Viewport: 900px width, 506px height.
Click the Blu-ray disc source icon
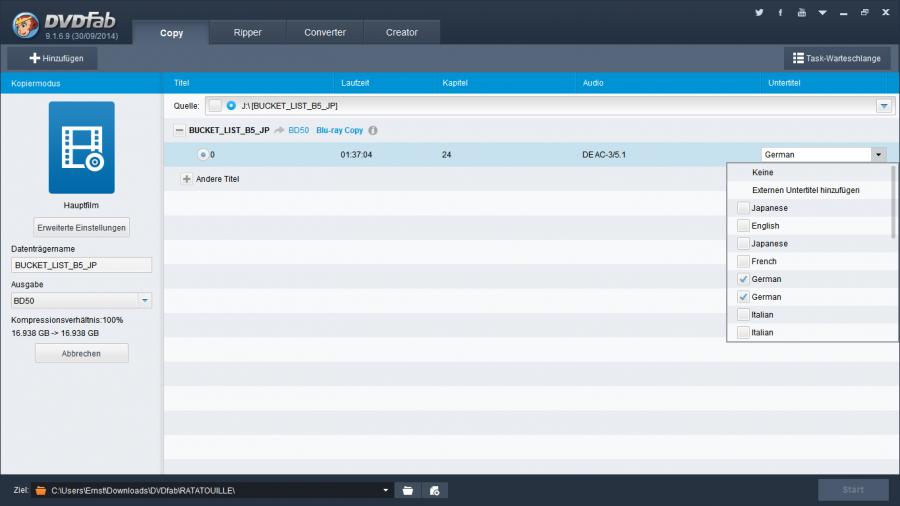point(231,105)
